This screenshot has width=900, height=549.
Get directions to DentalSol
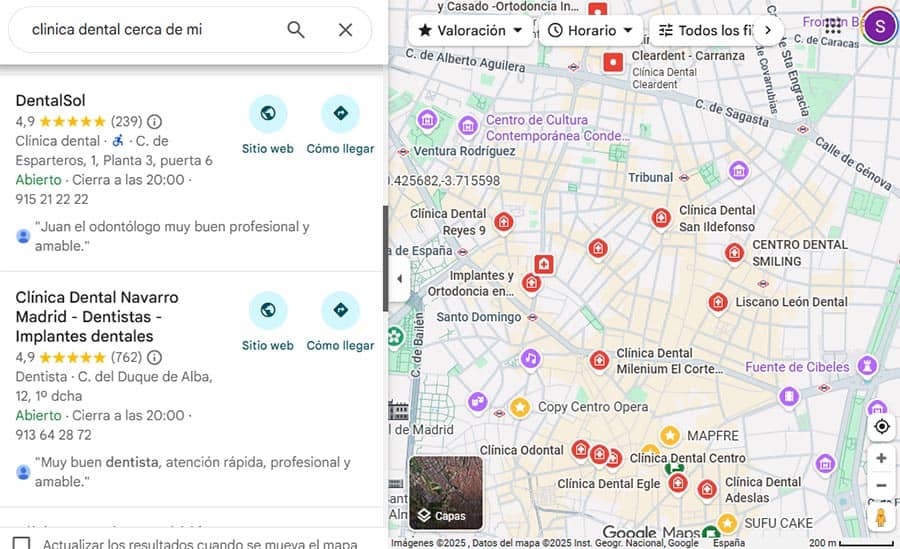[340, 114]
